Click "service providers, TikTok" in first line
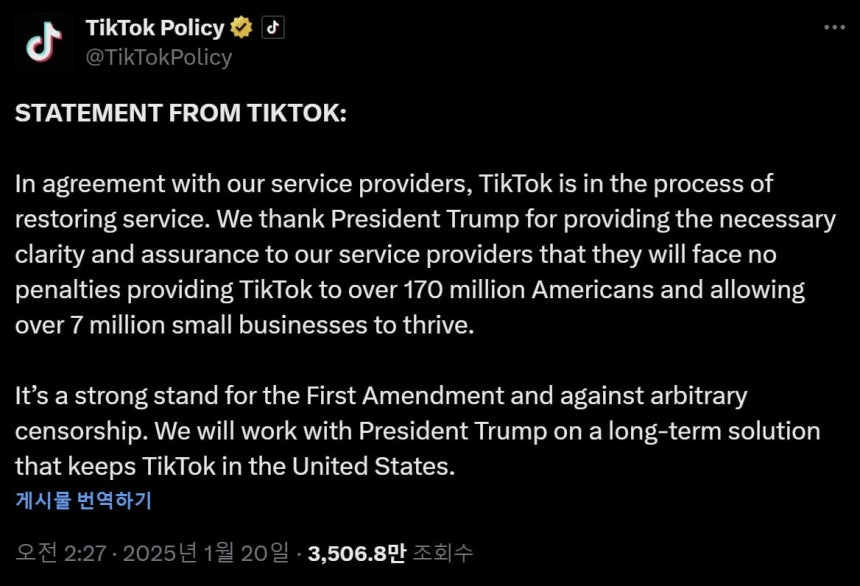860x586 pixels. [412, 184]
